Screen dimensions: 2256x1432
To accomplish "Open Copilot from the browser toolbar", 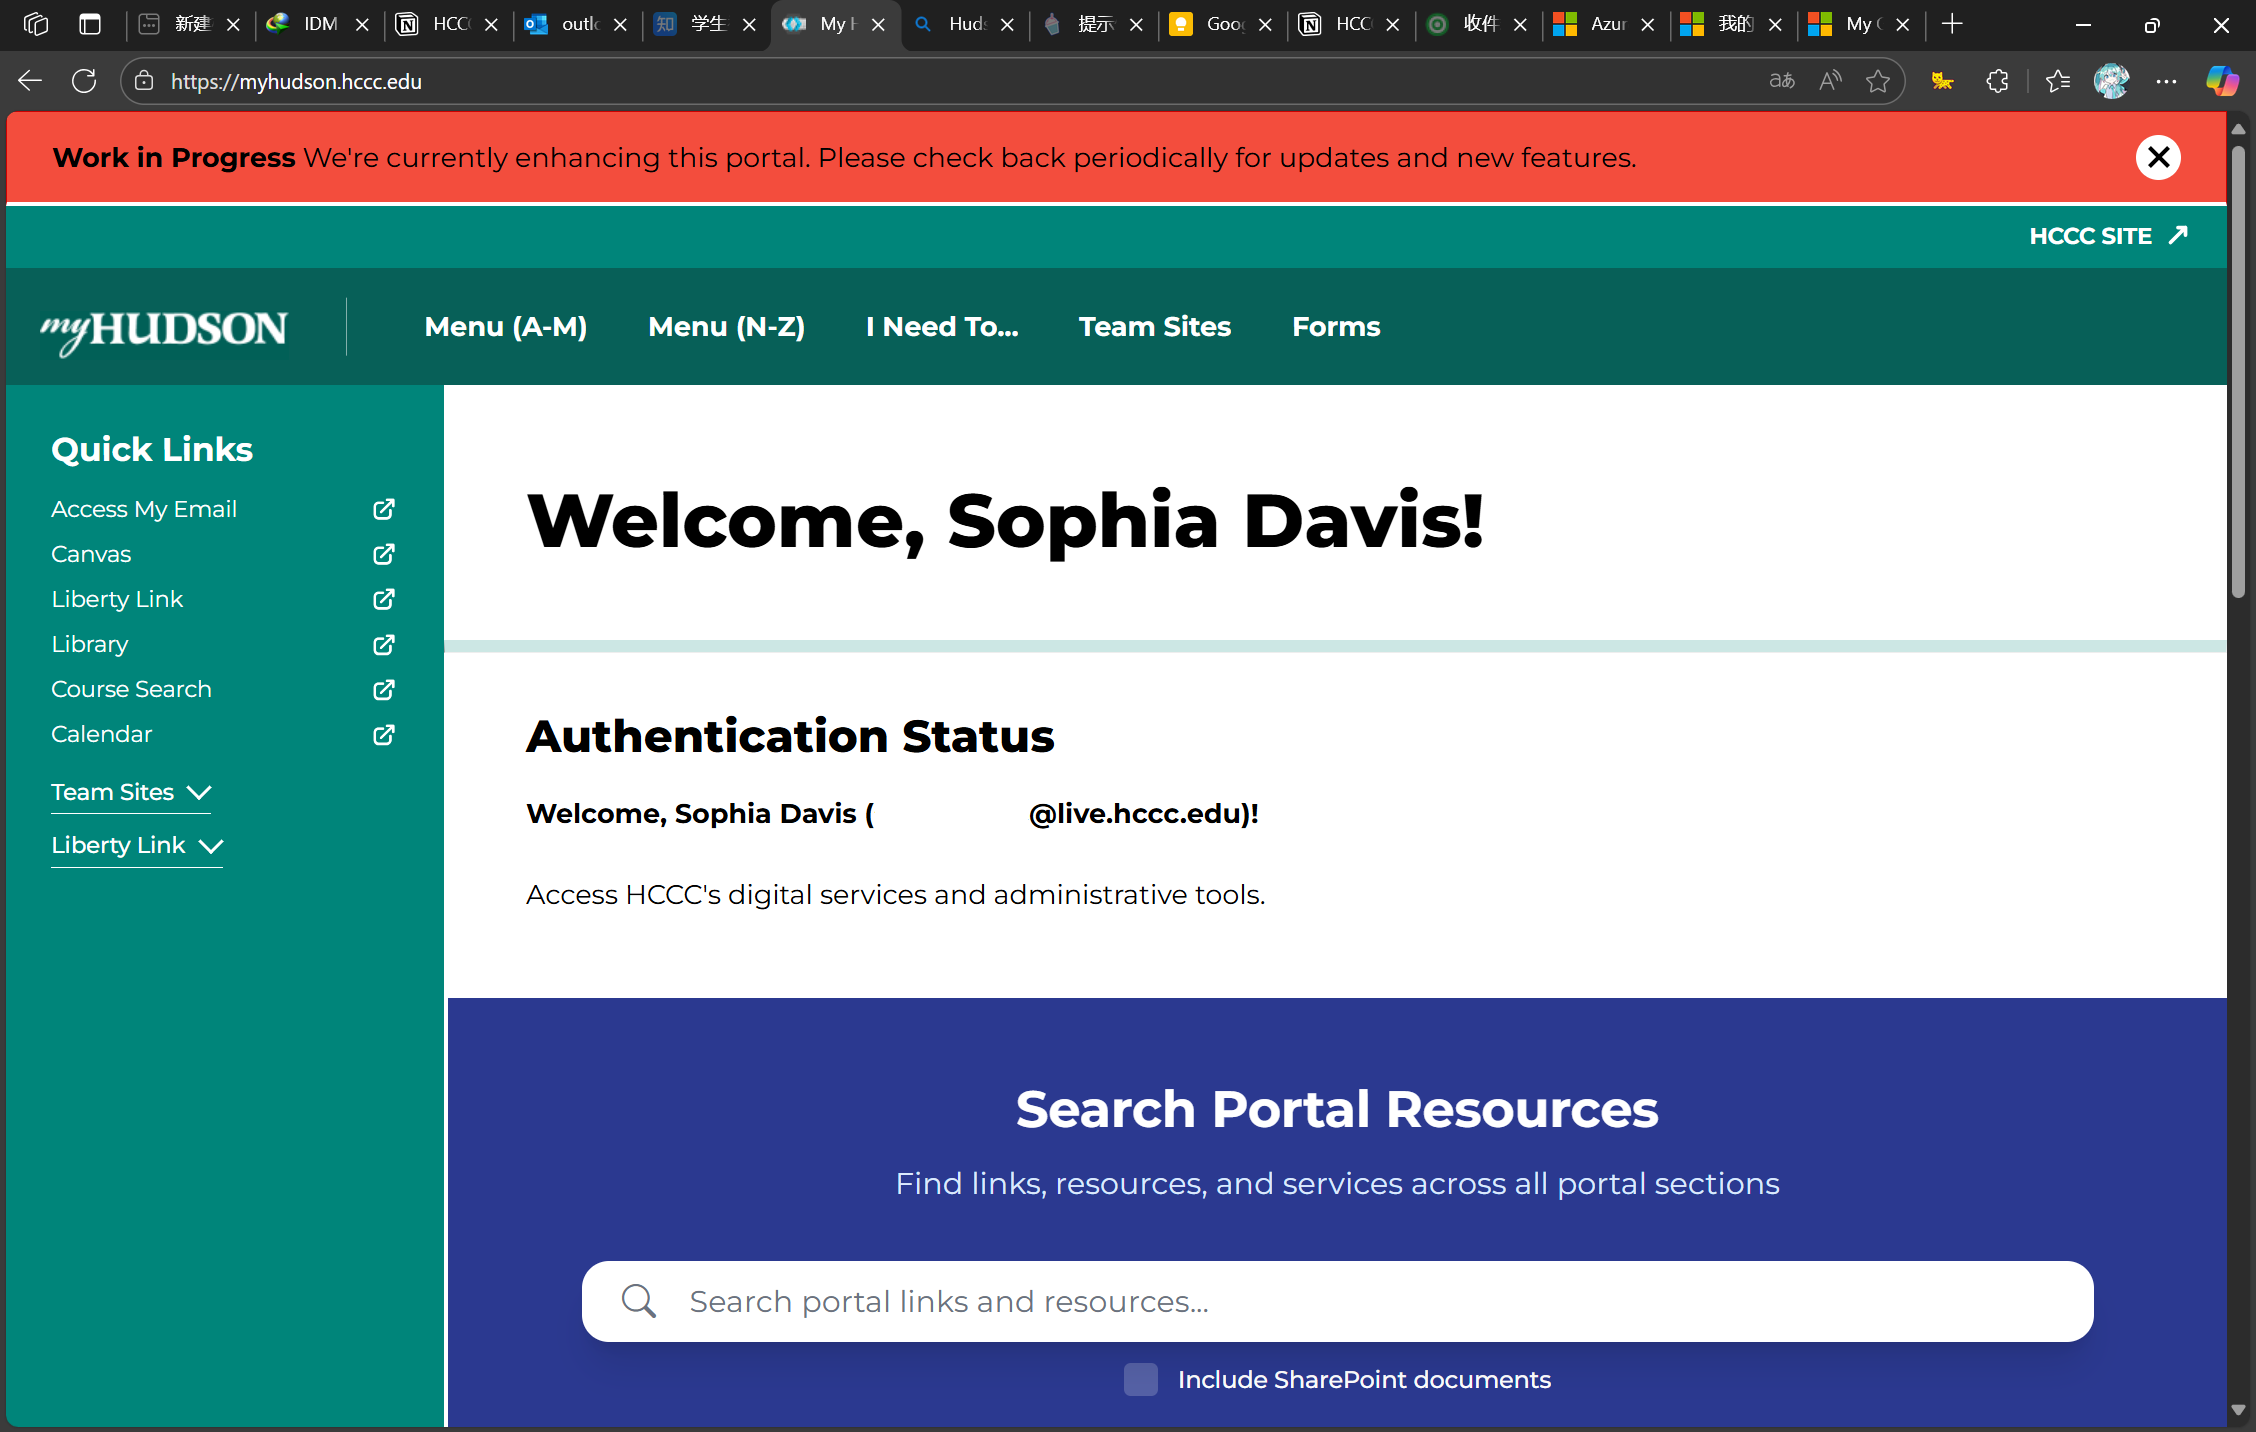I will tap(2221, 81).
